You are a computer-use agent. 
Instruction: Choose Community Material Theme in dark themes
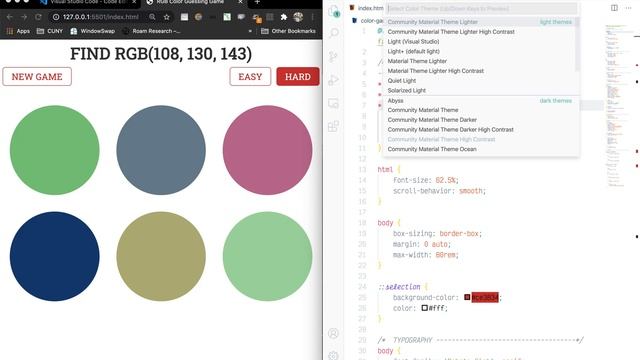[480, 110]
